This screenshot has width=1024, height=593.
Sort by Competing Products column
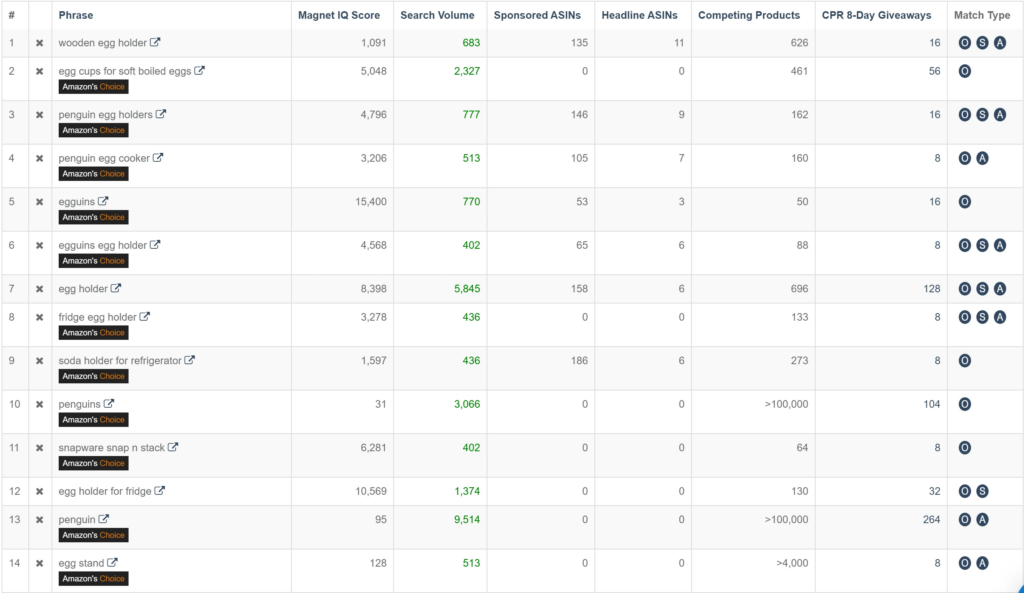click(749, 15)
